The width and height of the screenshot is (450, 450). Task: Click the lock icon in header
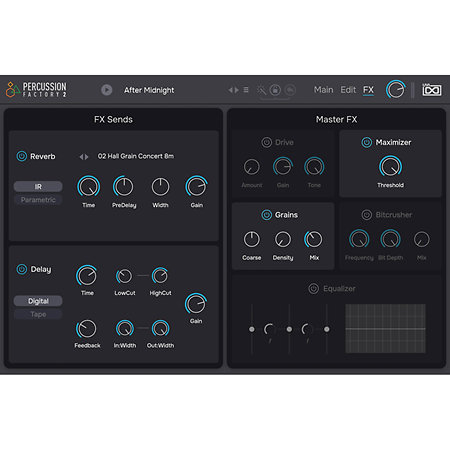click(x=275, y=90)
